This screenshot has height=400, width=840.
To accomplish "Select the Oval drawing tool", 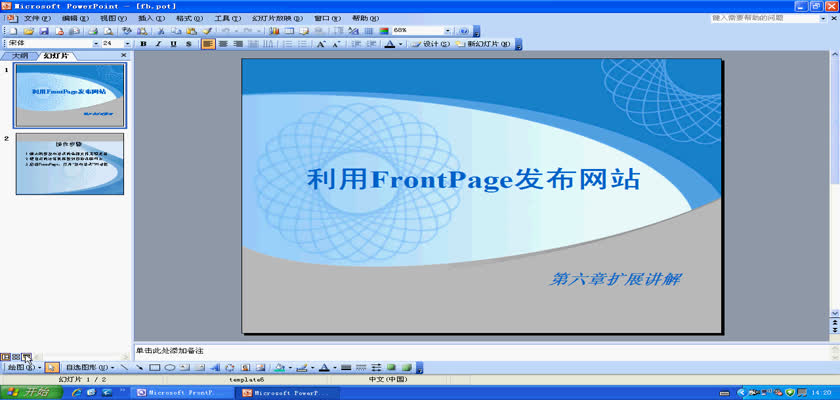I will click(x=170, y=368).
